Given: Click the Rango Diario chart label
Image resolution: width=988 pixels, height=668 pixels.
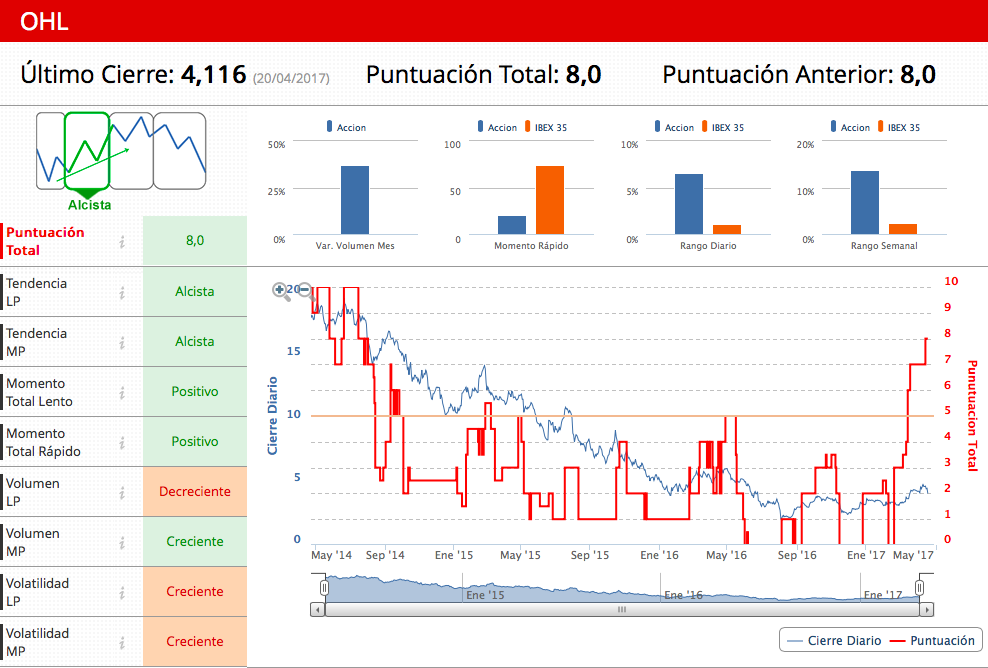Looking at the screenshot, I should 708,246.
